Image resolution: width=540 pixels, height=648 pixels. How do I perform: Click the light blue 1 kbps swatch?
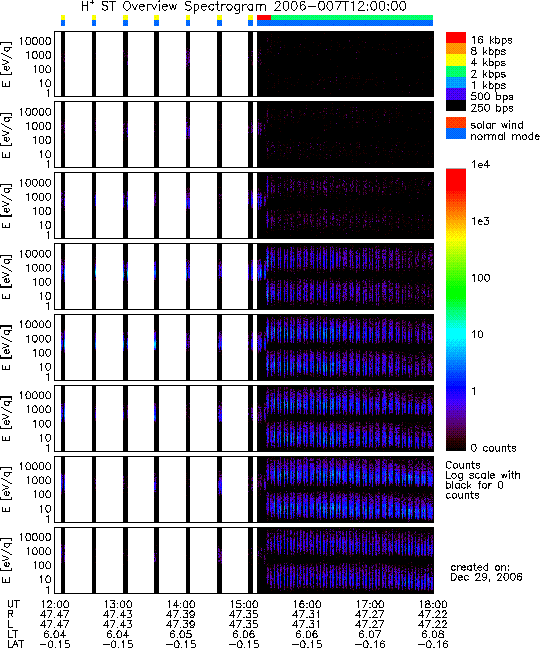coord(456,82)
